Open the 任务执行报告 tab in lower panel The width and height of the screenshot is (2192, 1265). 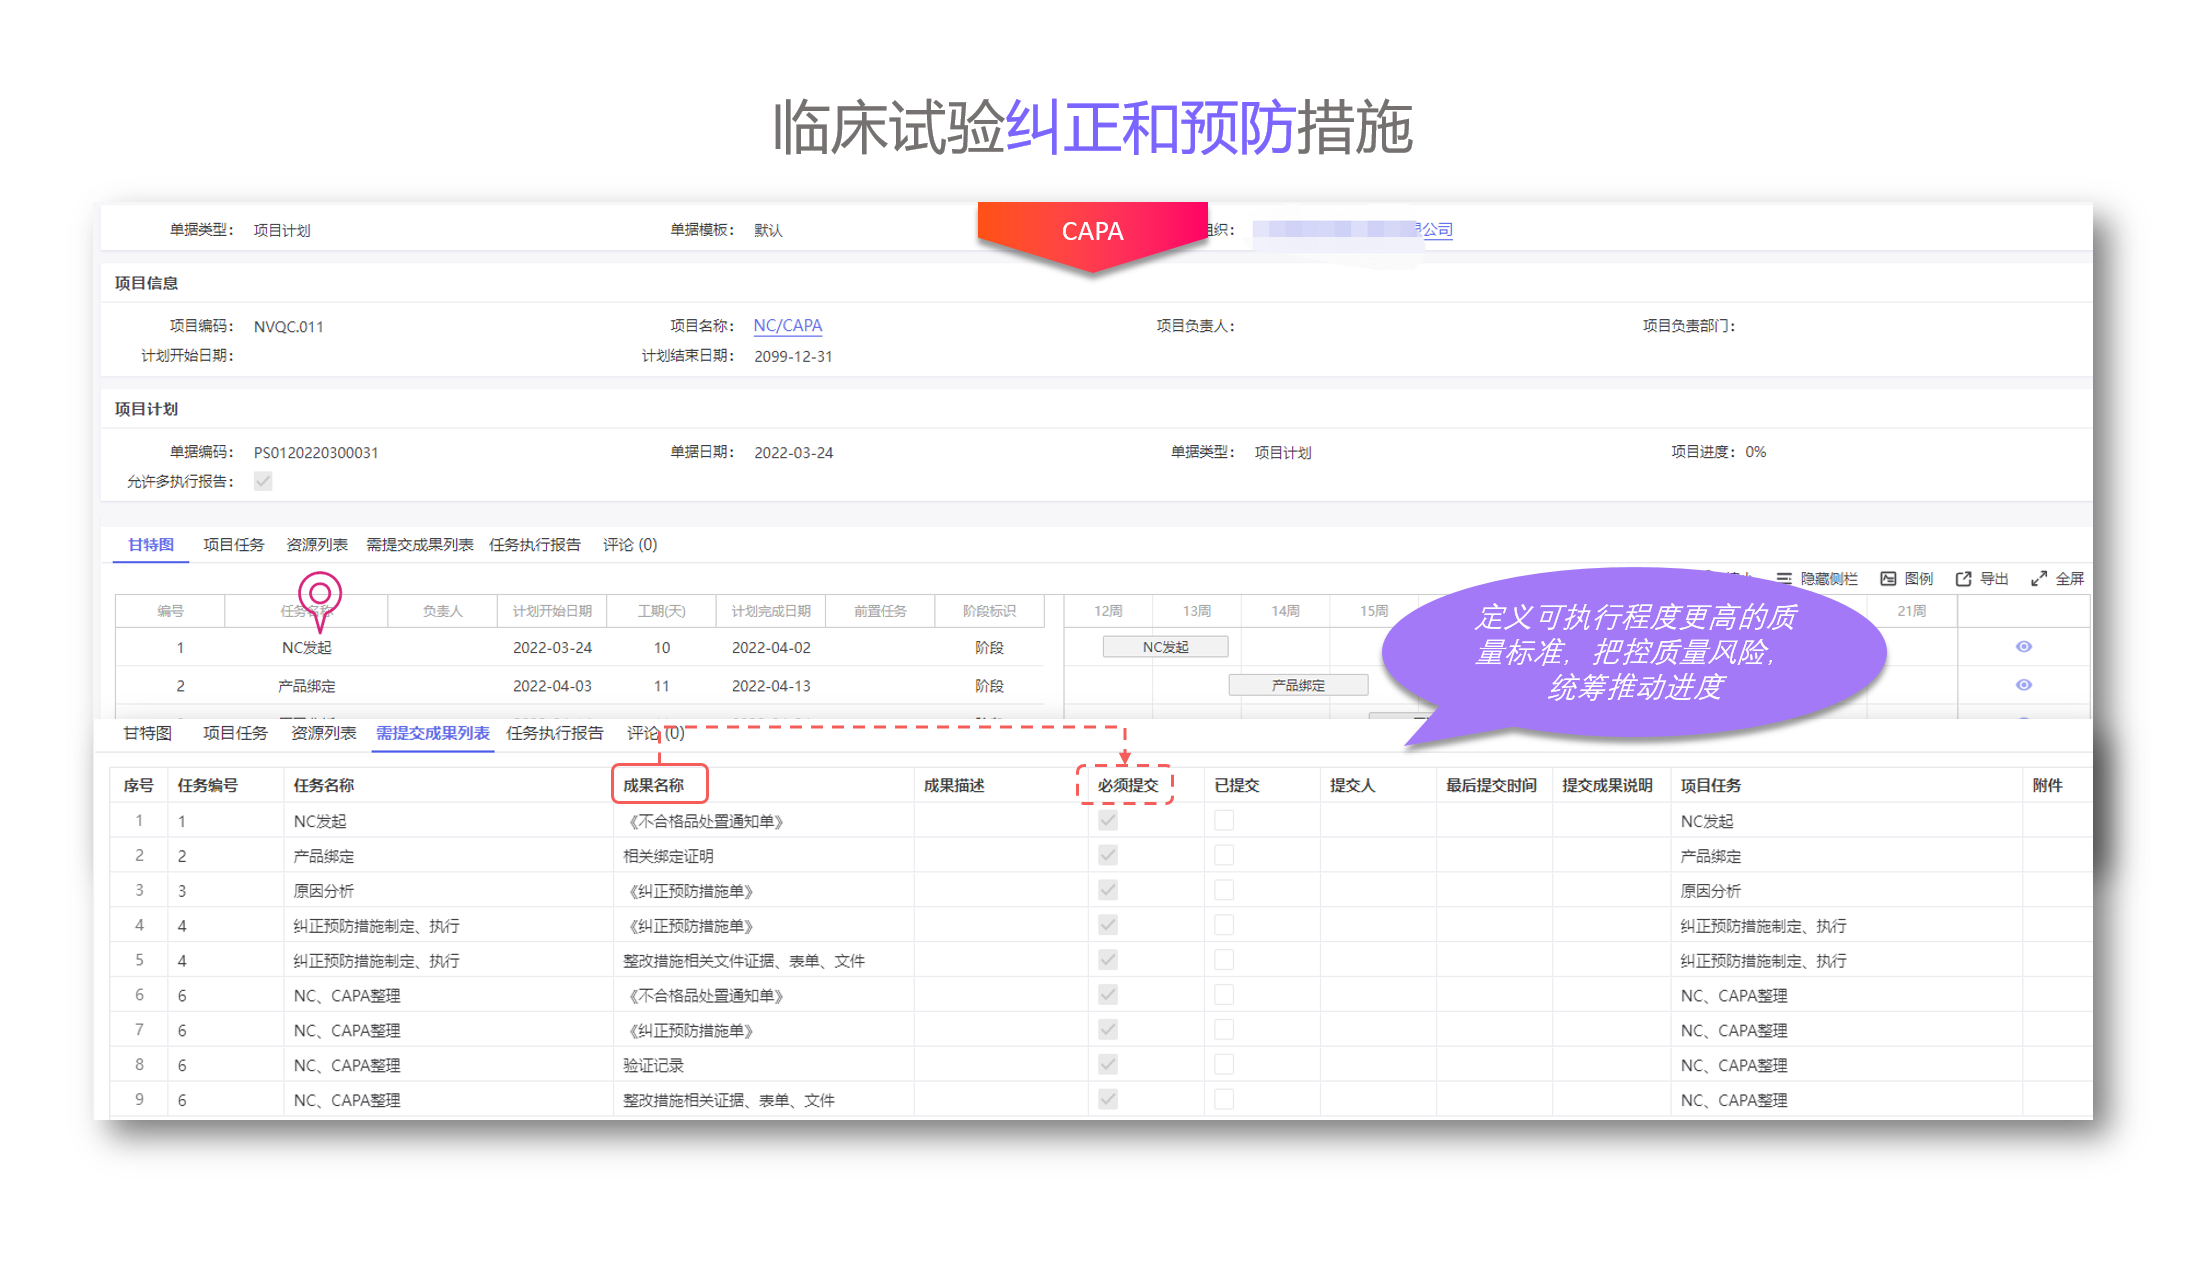point(555,733)
